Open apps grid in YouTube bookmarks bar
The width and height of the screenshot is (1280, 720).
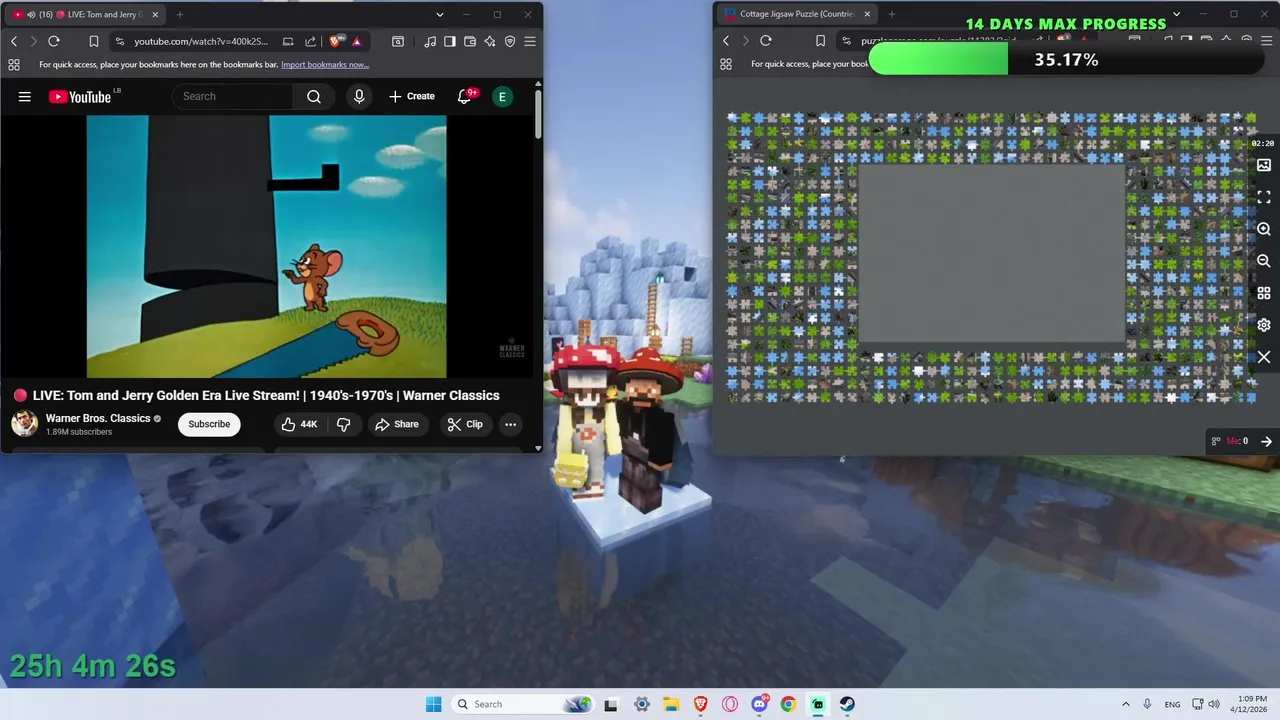14,64
